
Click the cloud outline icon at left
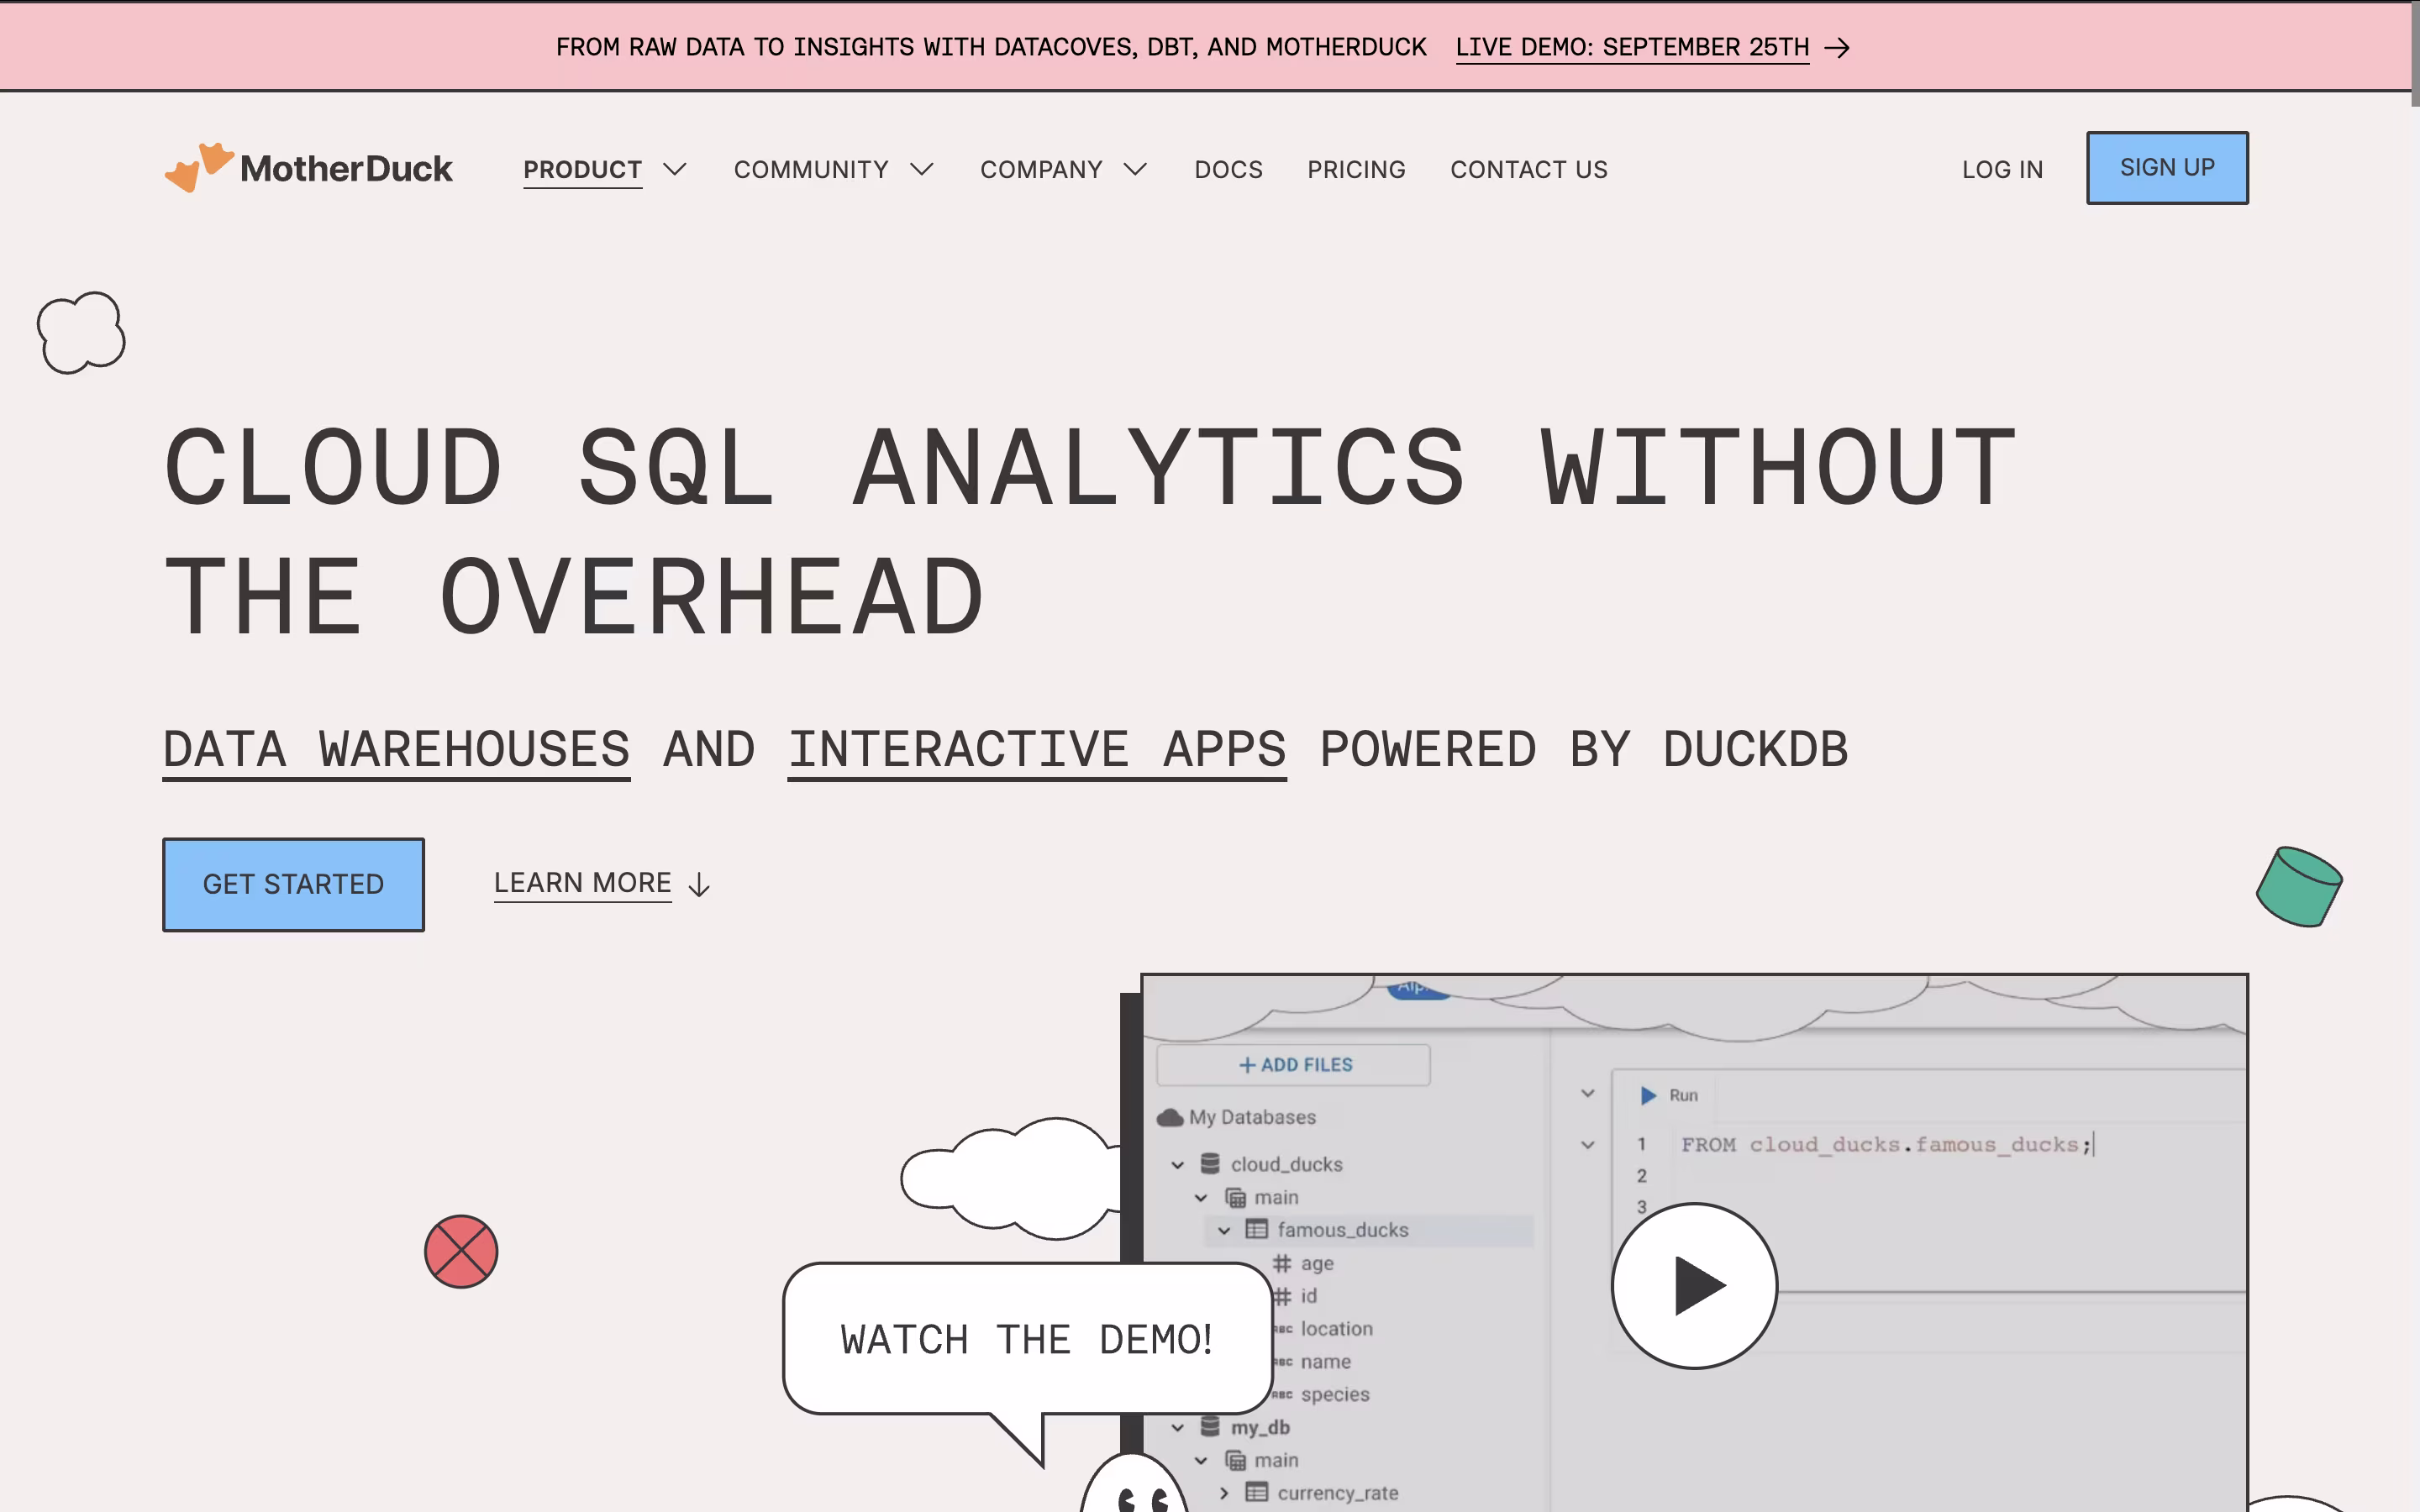point(81,333)
